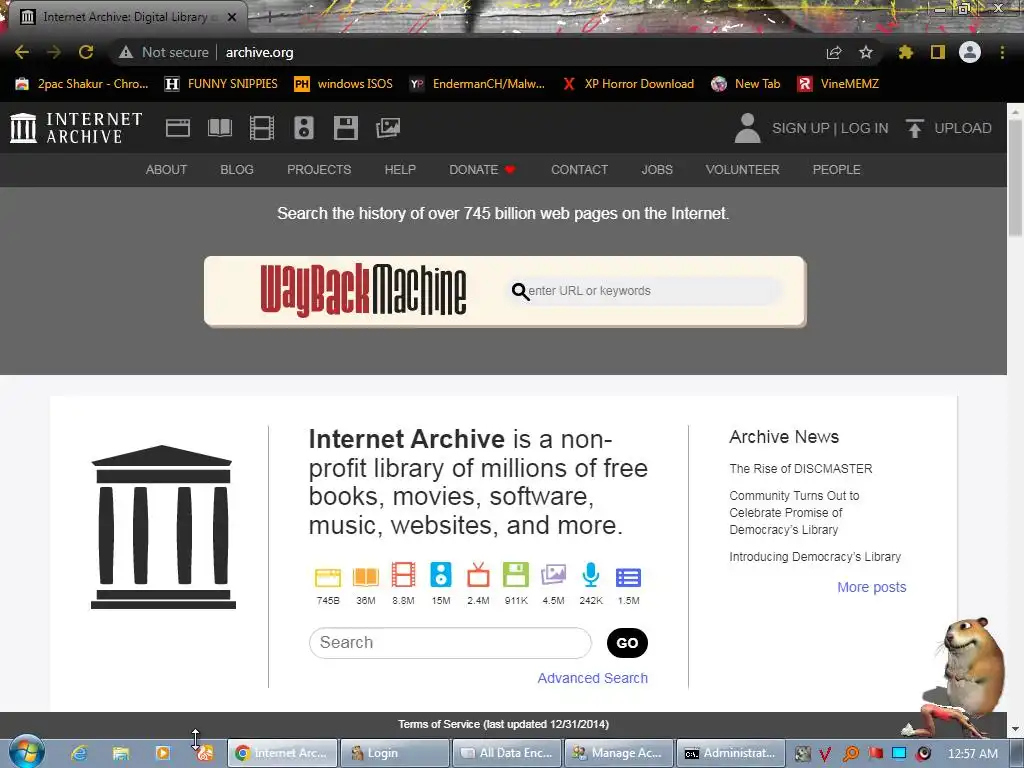Image resolution: width=1024 pixels, height=768 pixels.
Task: Open The Rise of DISCMASTER post
Action: point(801,469)
